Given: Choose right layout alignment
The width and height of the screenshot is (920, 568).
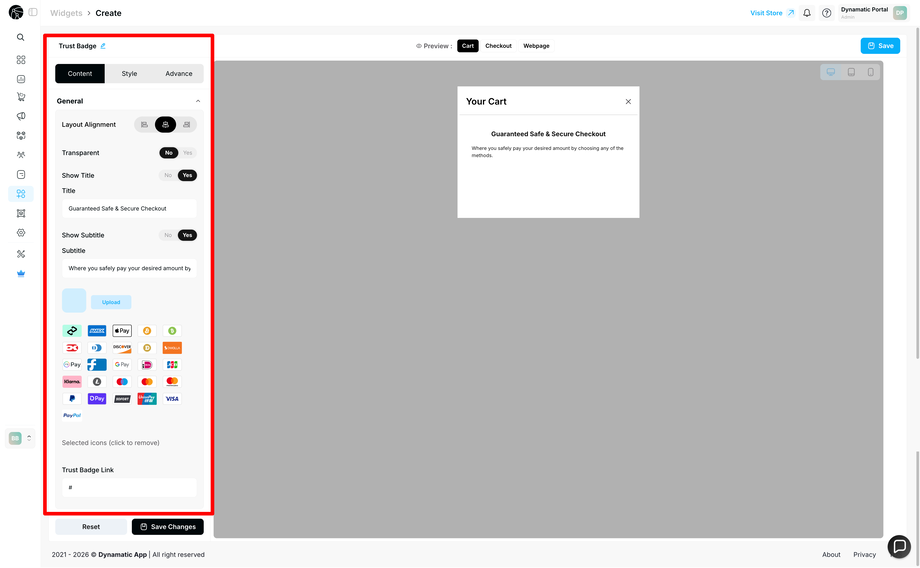Looking at the screenshot, I should coord(187,125).
